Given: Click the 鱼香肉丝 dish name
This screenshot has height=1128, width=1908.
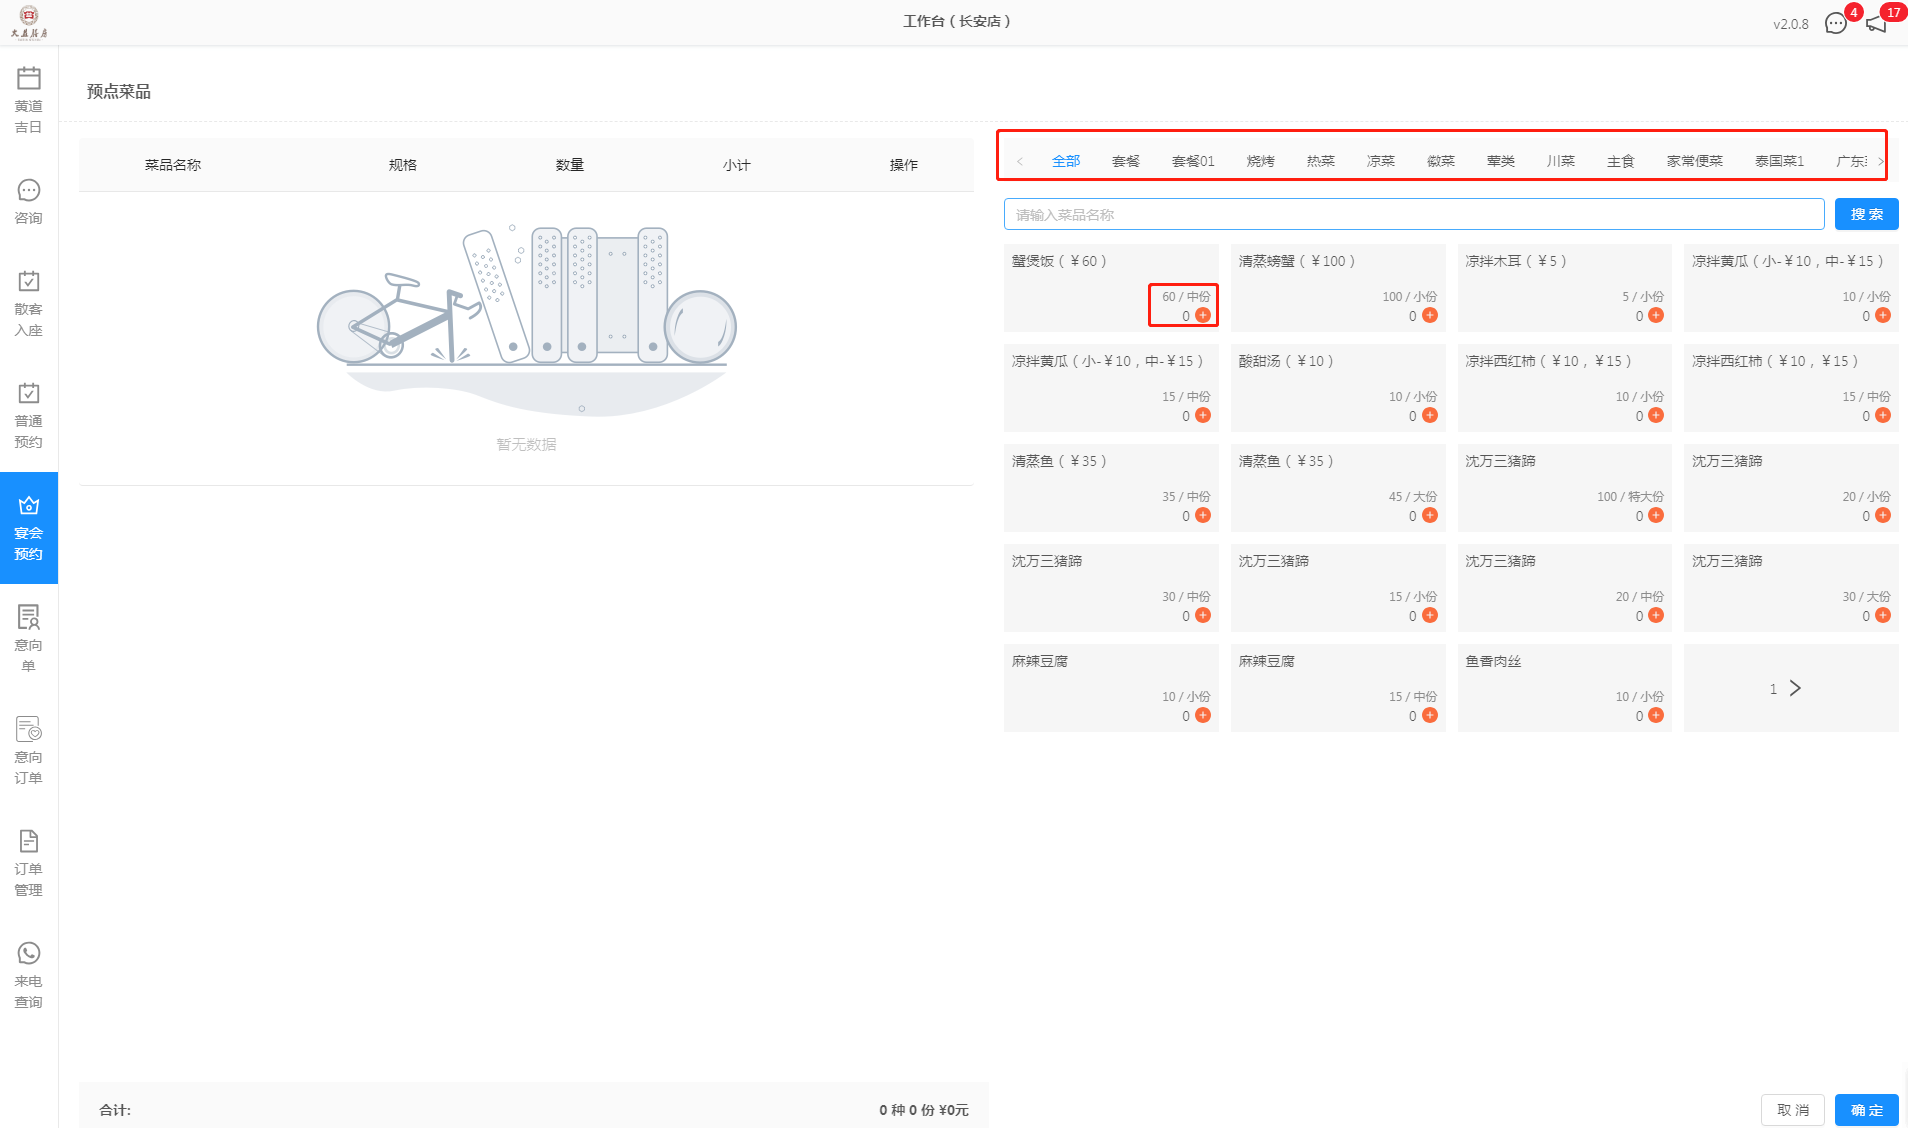Looking at the screenshot, I should 1493,661.
